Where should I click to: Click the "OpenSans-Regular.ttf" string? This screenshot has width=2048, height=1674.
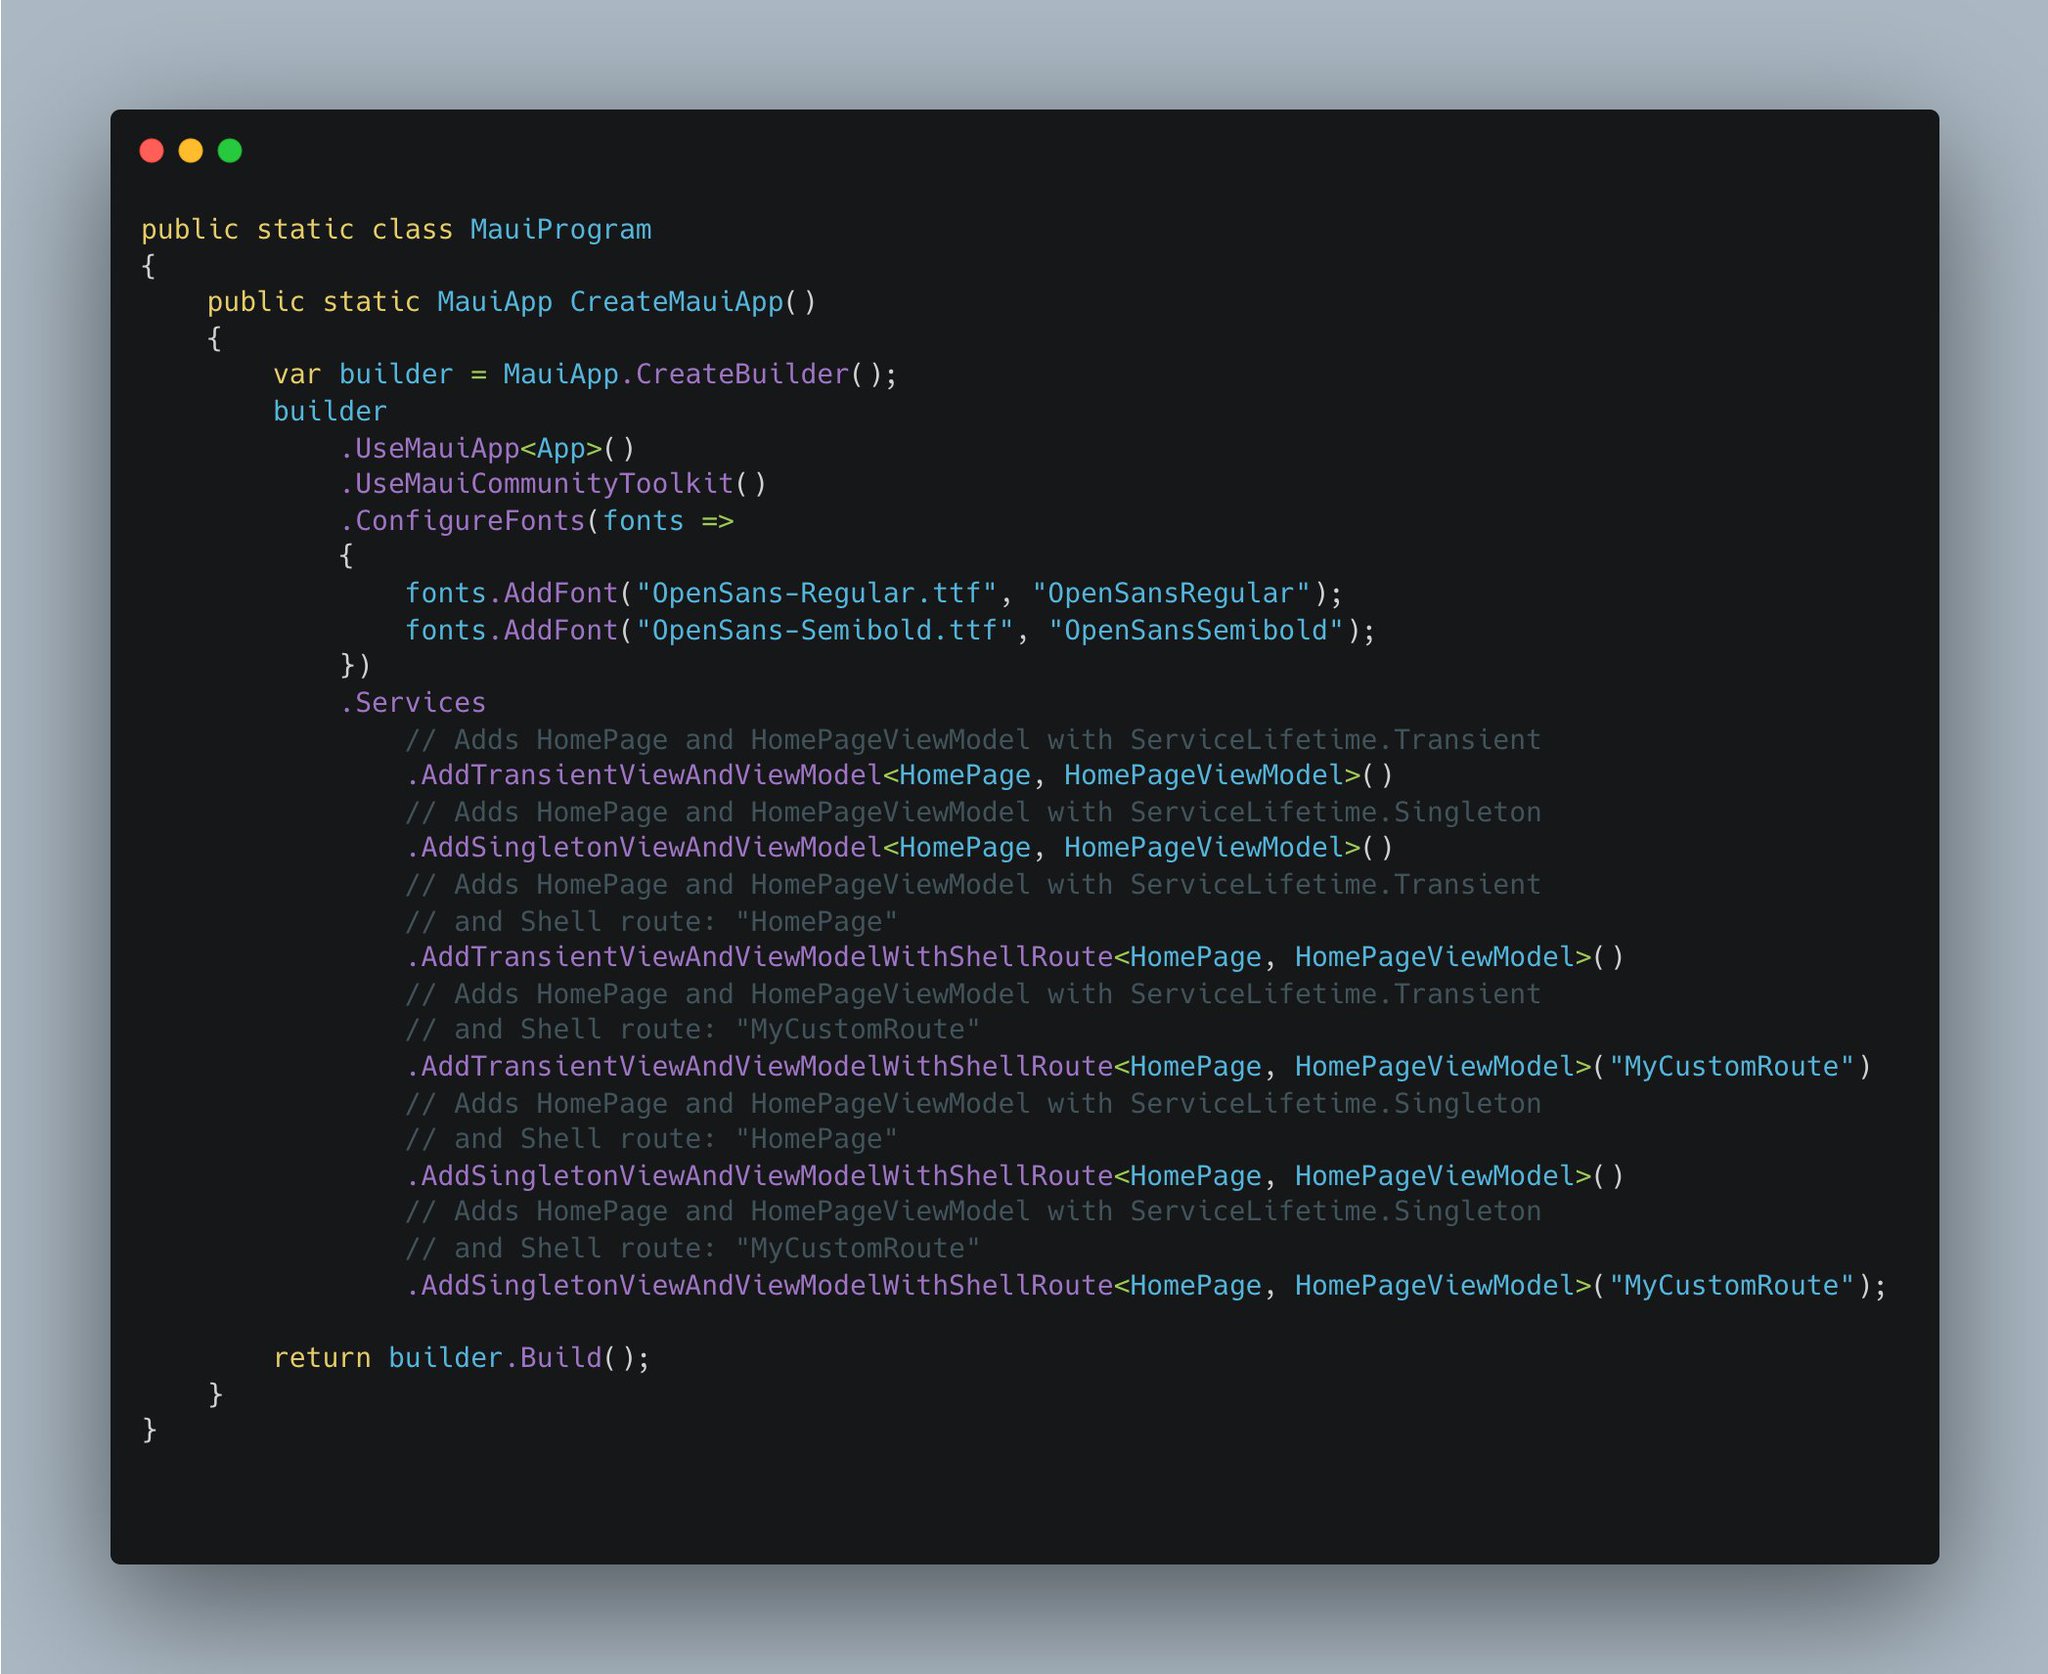pos(816,593)
